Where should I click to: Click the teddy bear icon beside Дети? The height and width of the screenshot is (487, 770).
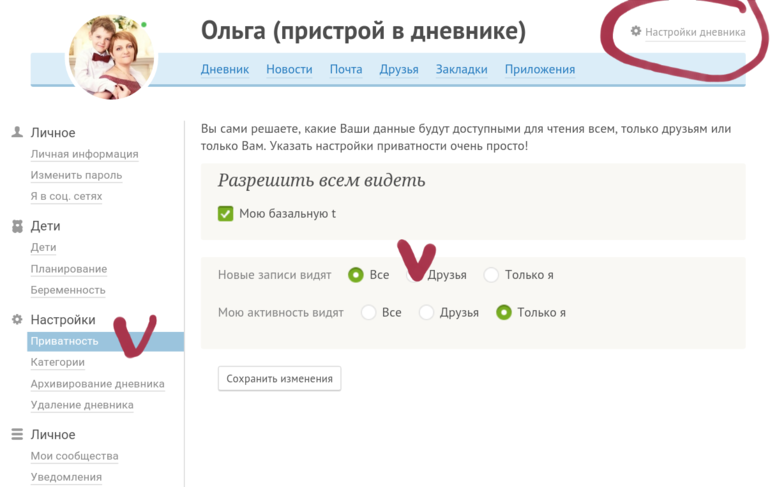pyautogui.click(x=17, y=226)
